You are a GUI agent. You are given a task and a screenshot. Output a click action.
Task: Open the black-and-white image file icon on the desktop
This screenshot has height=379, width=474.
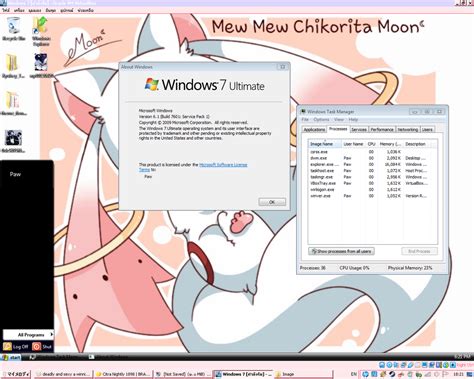tap(13, 141)
